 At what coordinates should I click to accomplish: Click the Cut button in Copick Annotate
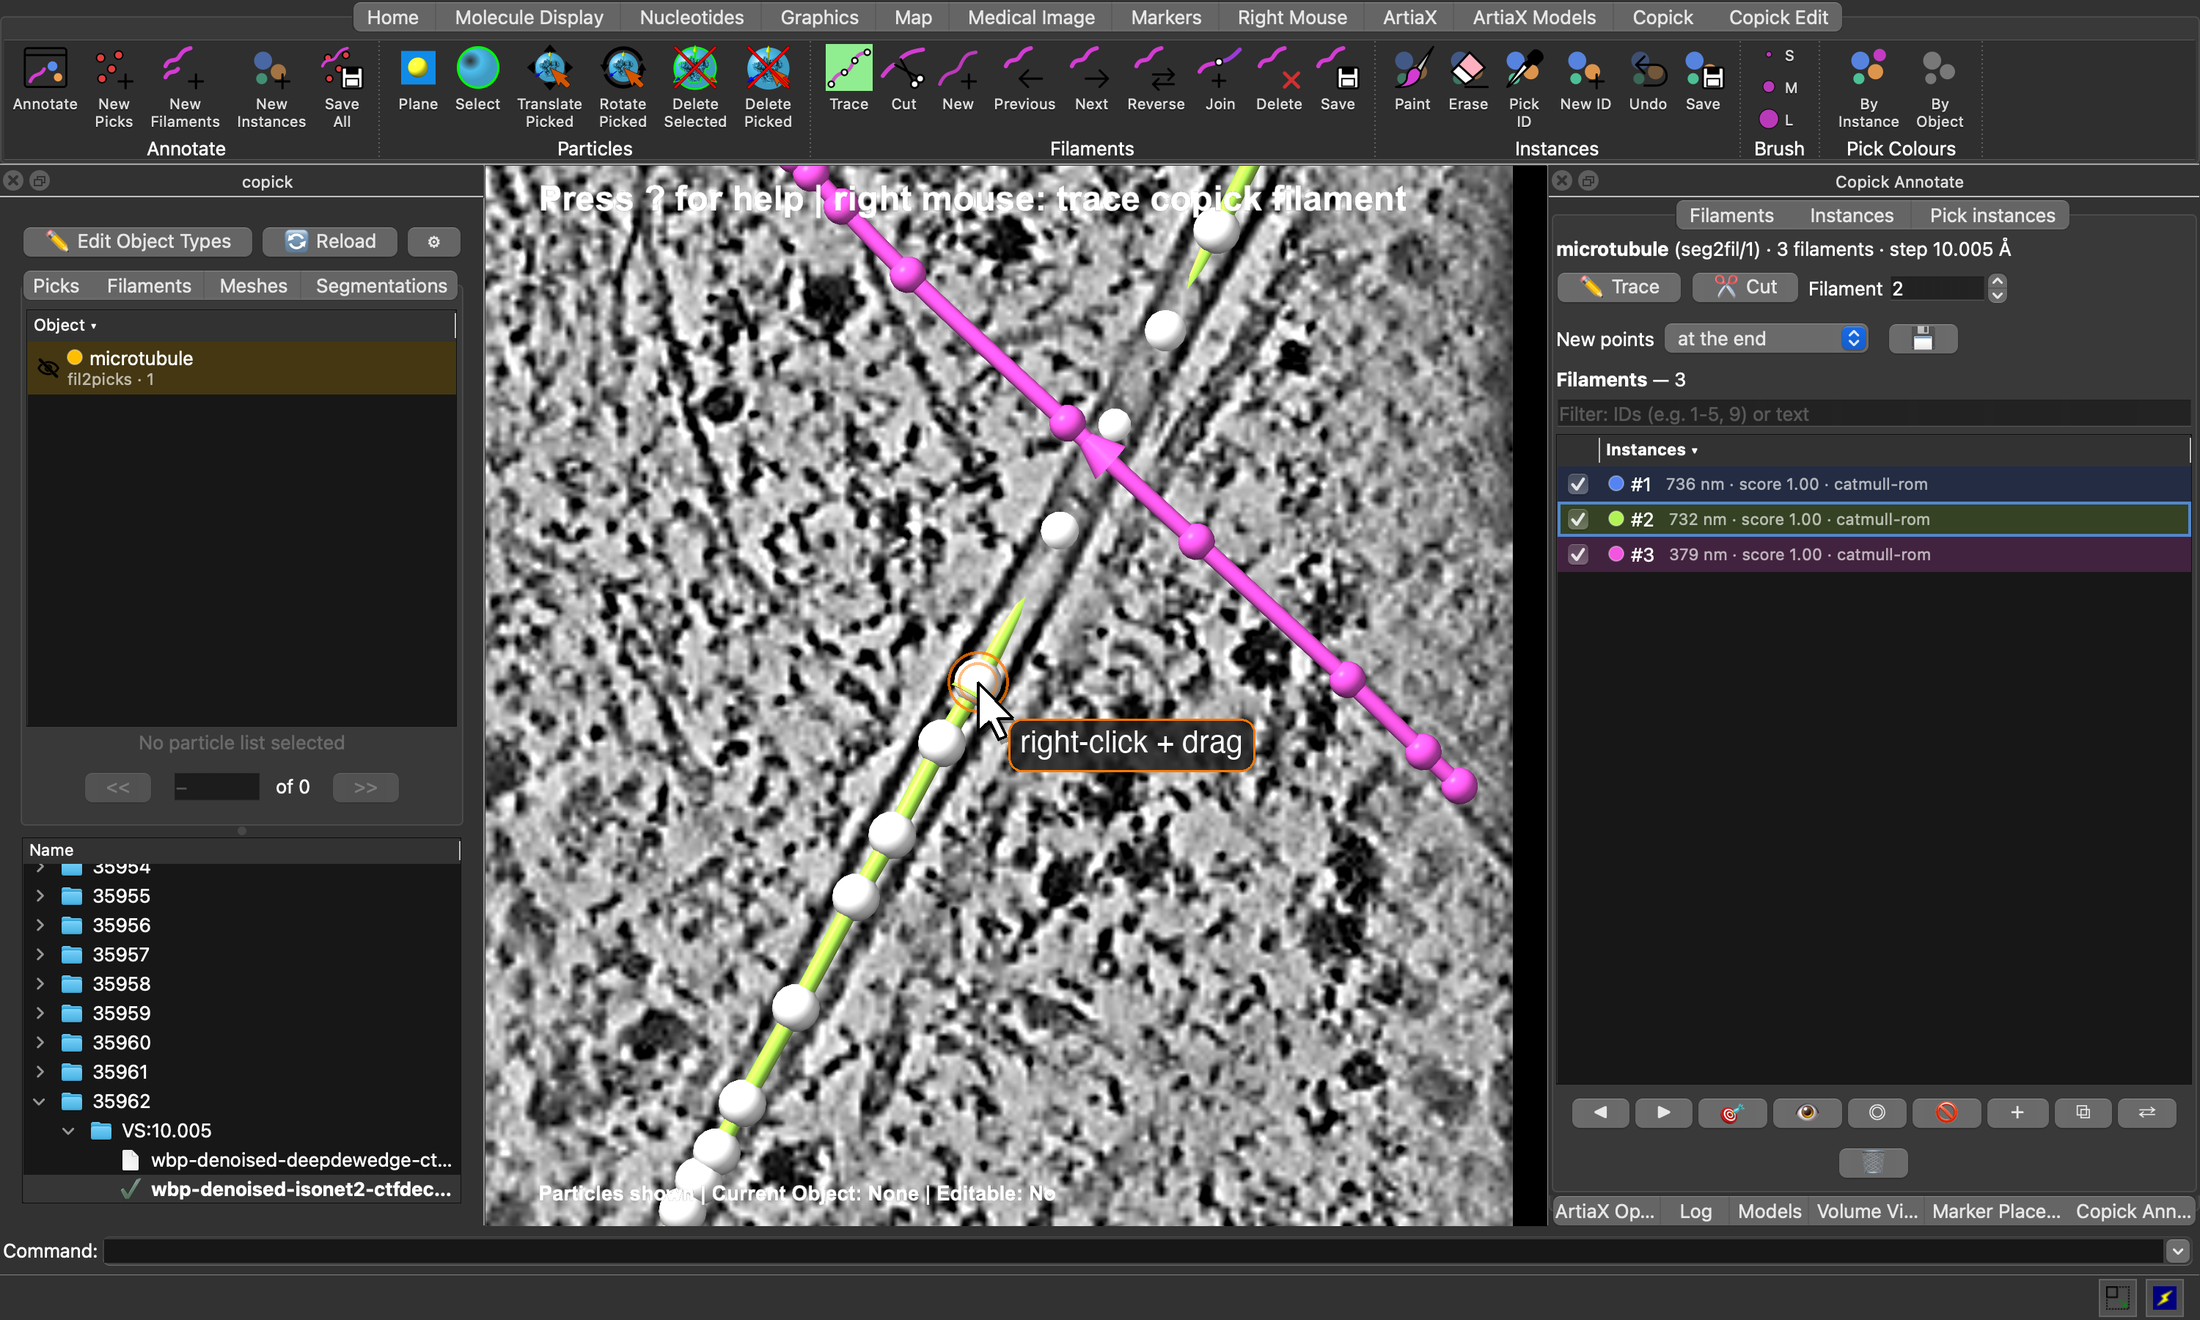[1745, 287]
